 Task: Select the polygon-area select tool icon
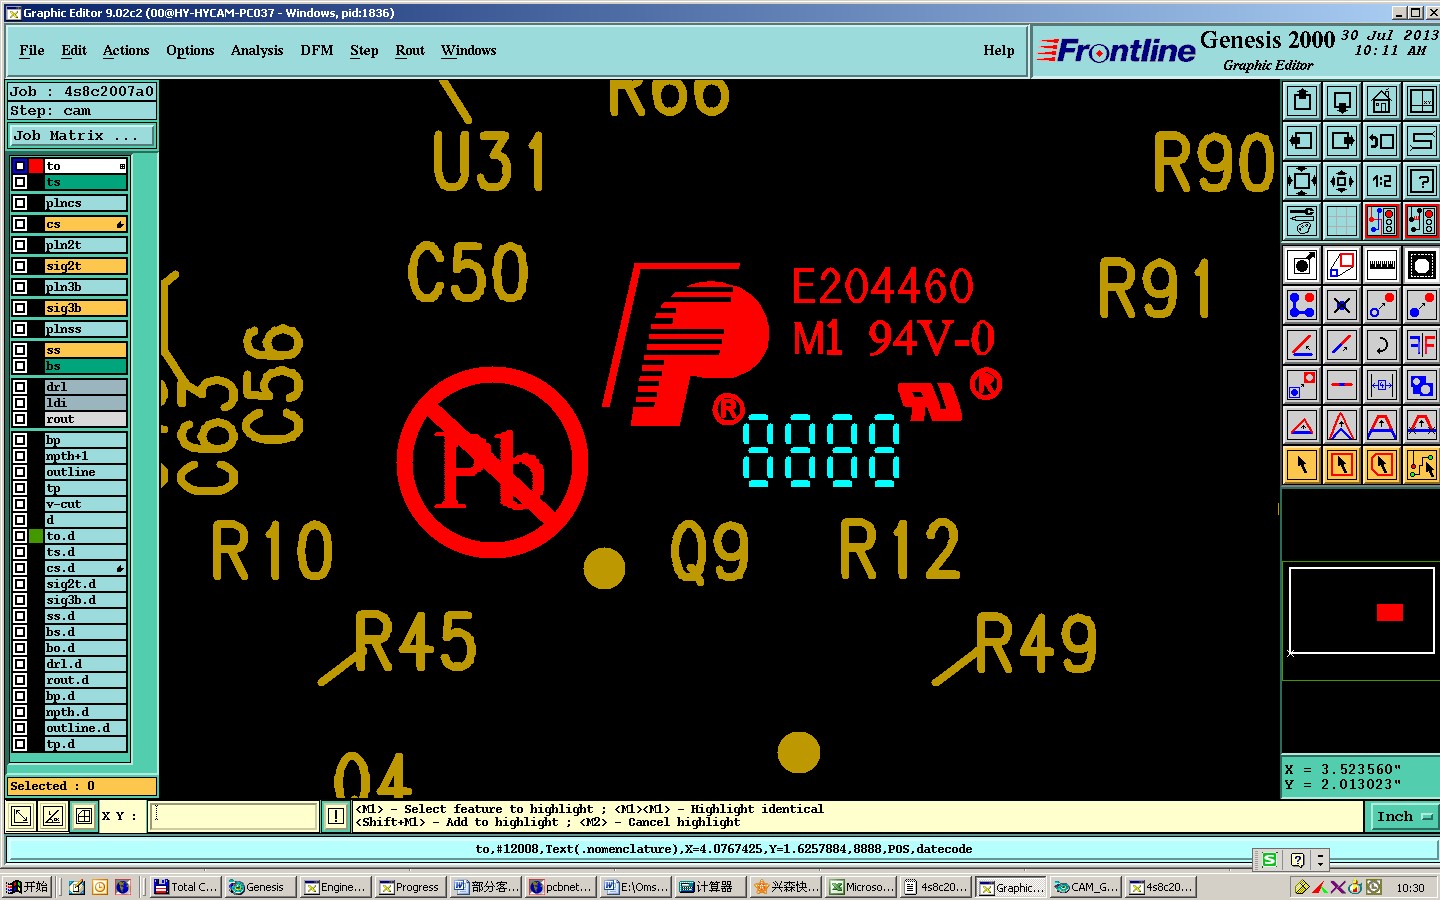pyautogui.click(x=1382, y=465)
